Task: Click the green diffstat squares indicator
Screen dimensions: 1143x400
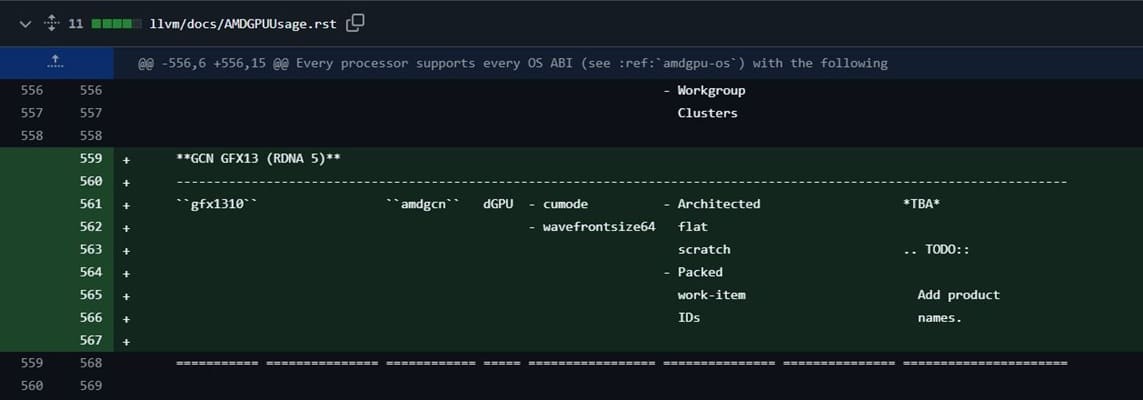Action: coord(109,23)
